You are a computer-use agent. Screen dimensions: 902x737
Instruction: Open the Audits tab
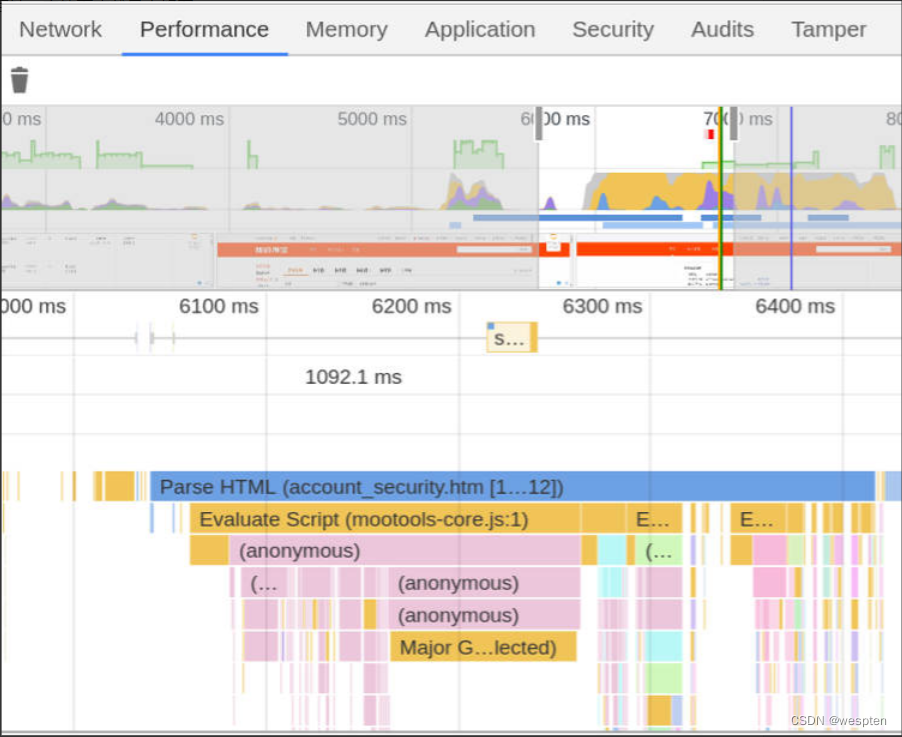point(722,30)
